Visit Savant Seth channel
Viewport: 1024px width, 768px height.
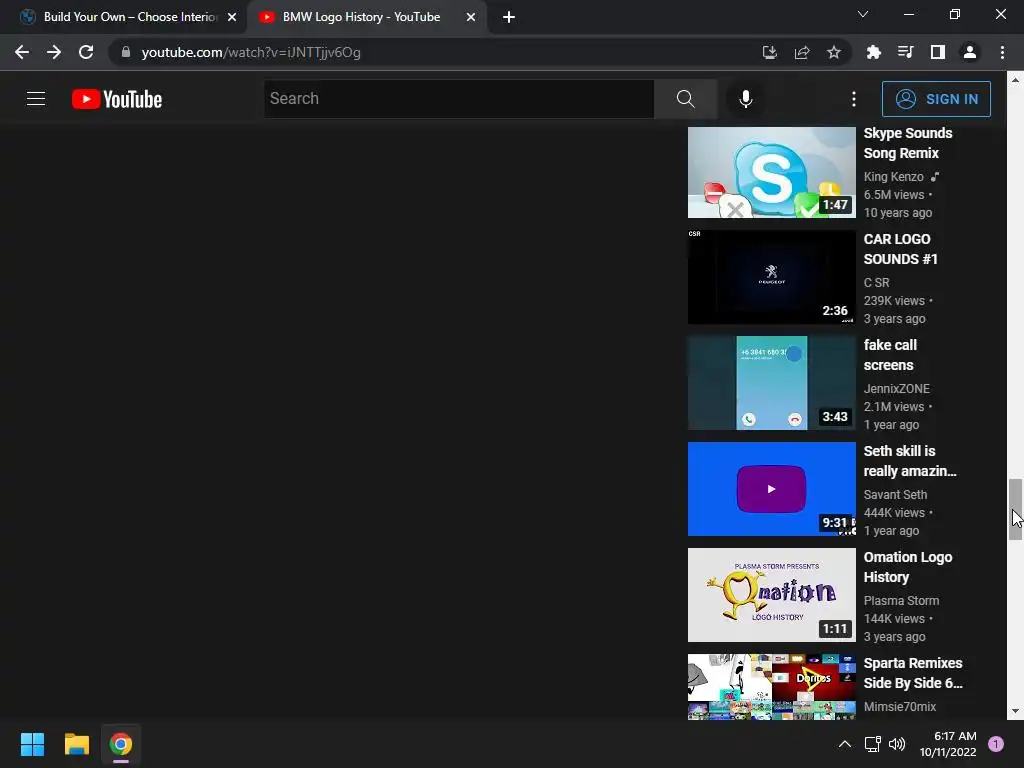coord(895,494)
